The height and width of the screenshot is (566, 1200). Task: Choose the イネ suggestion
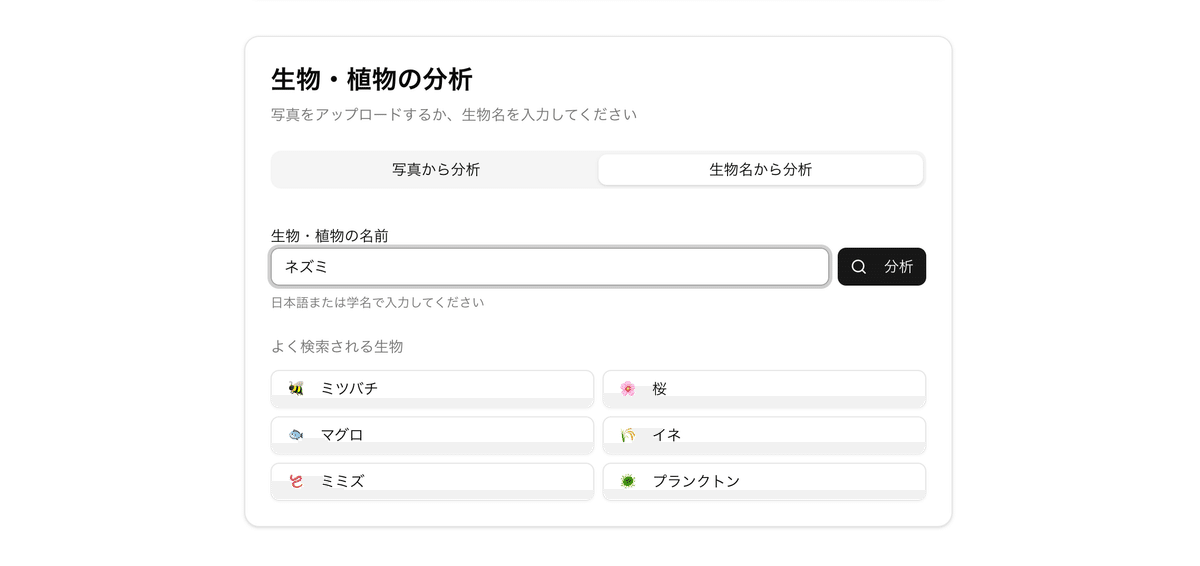click(764, 435)
